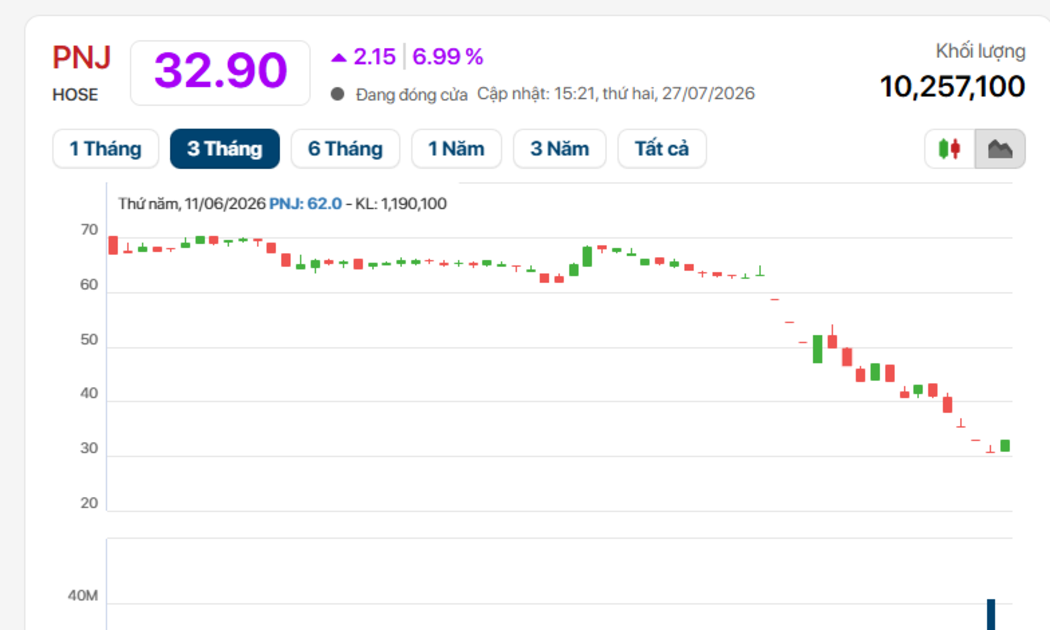The width and height of the screenshot is (1050, 630).
Task: Click the 40M volume axis label
Action: [82, 596]
